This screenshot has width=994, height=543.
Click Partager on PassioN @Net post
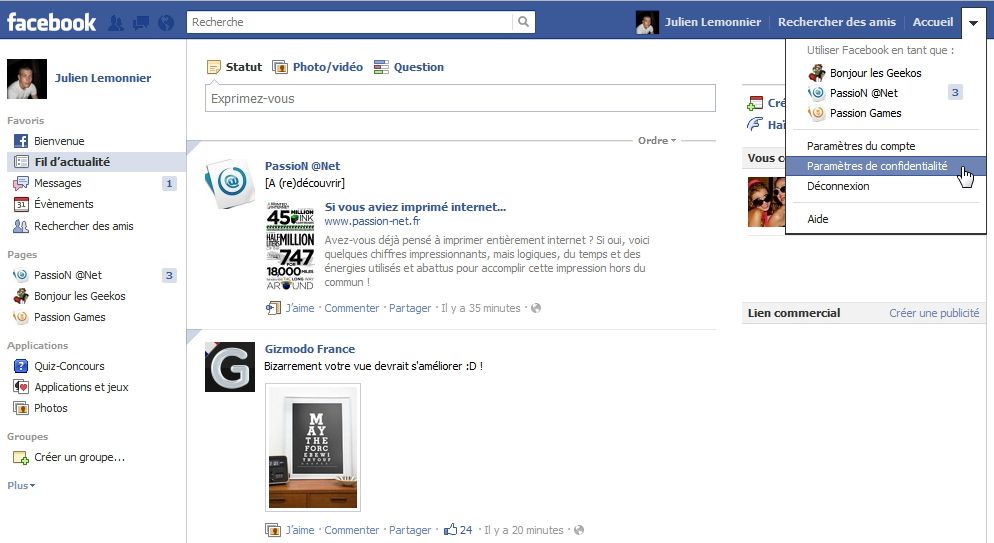(x=410, y=308)
